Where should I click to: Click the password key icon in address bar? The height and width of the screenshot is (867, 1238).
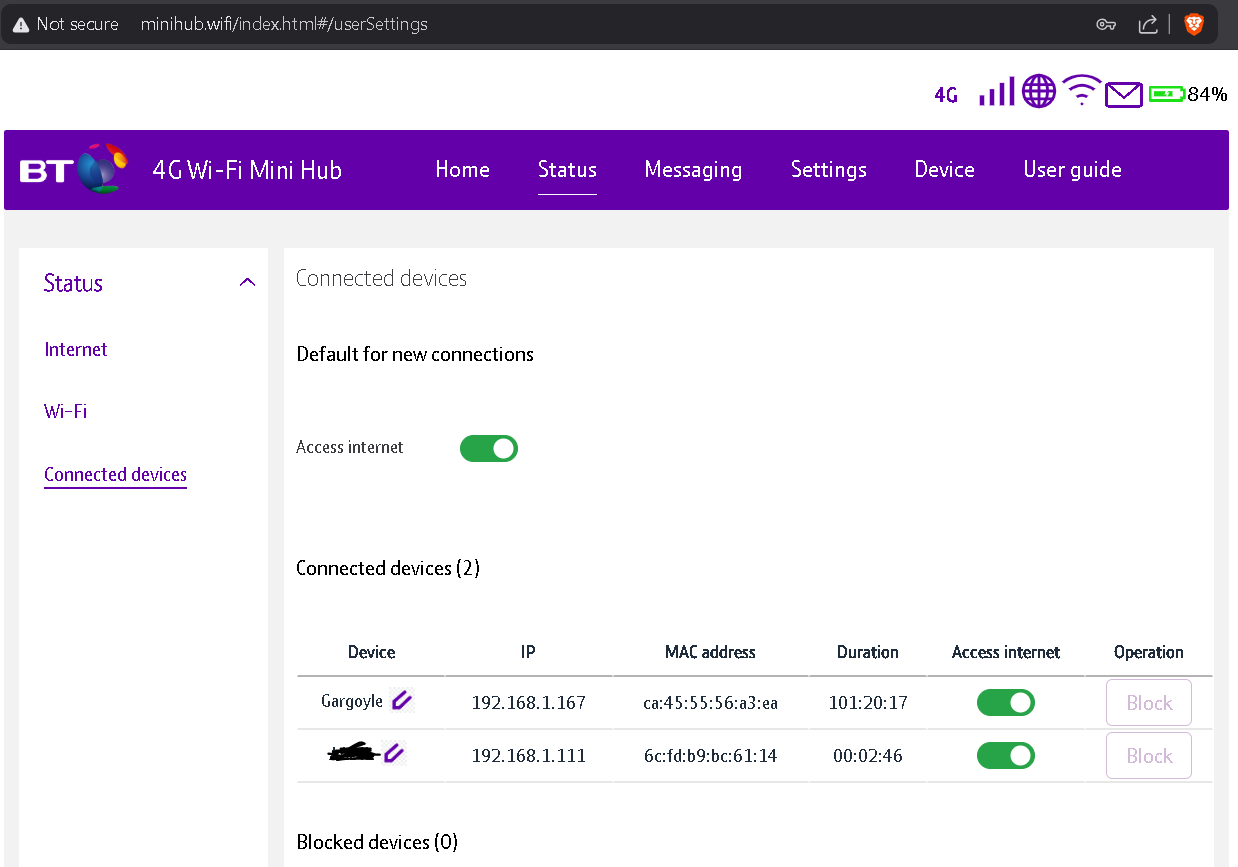click(1106, 25)
